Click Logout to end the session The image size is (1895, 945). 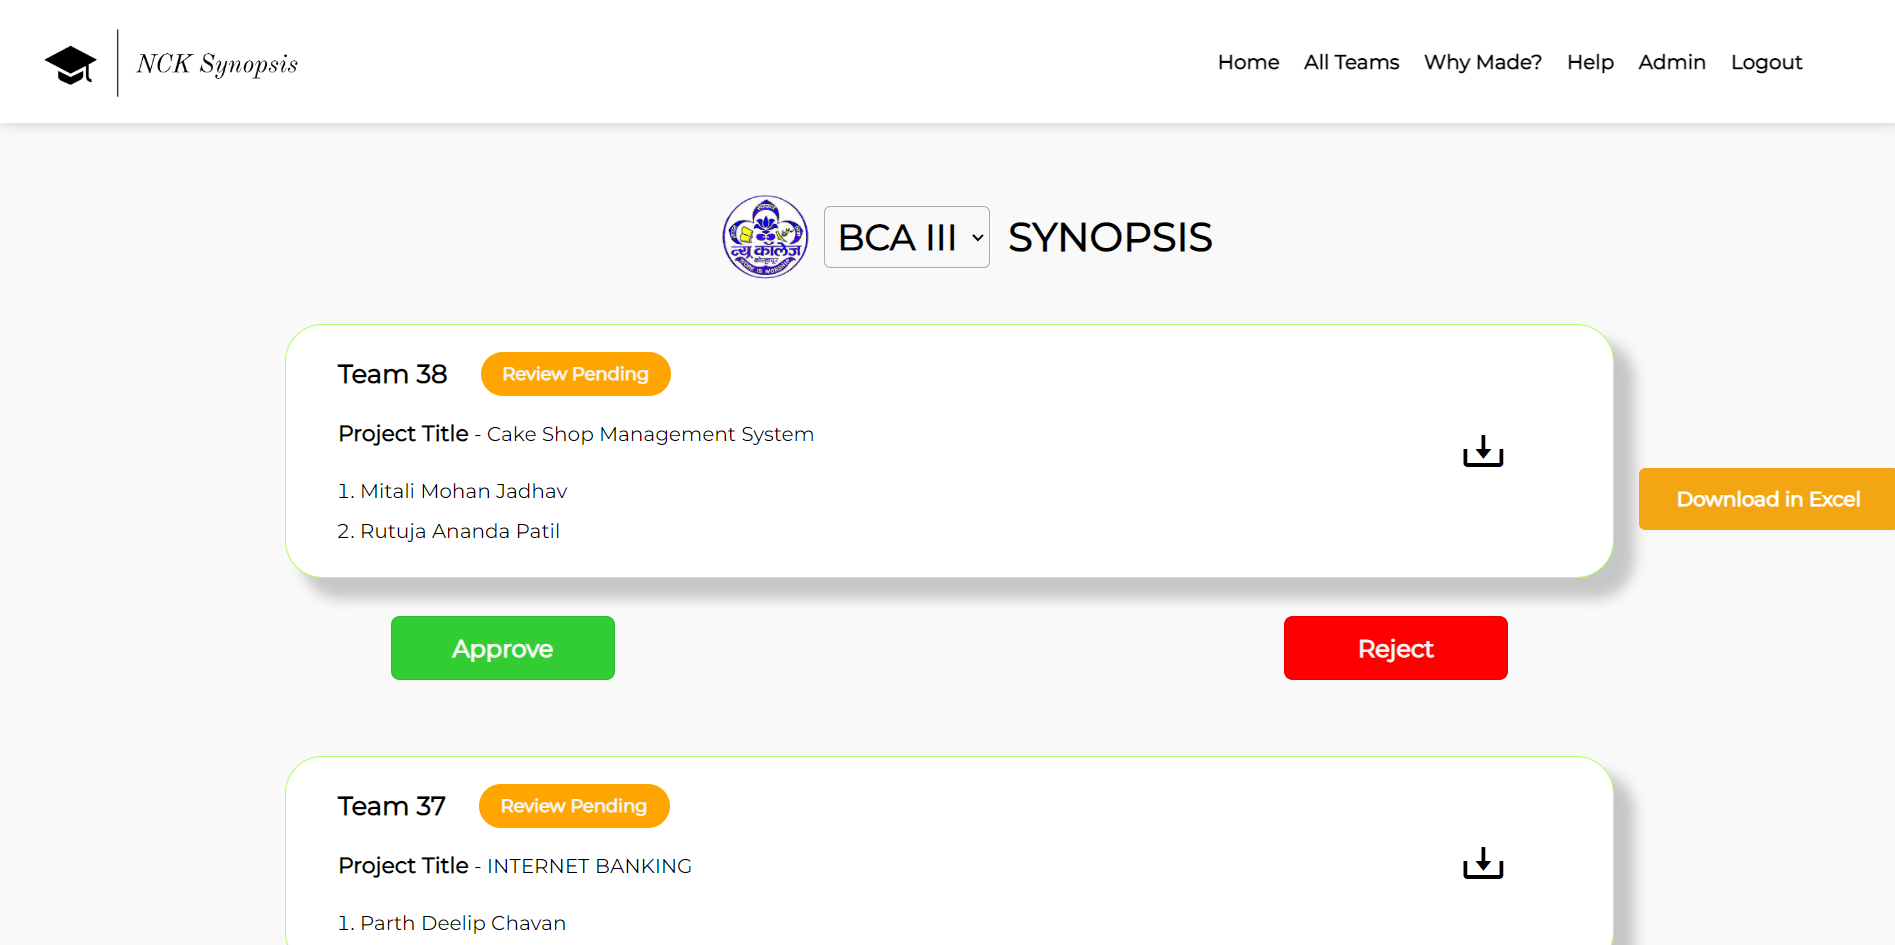(x=1766, y=62)
